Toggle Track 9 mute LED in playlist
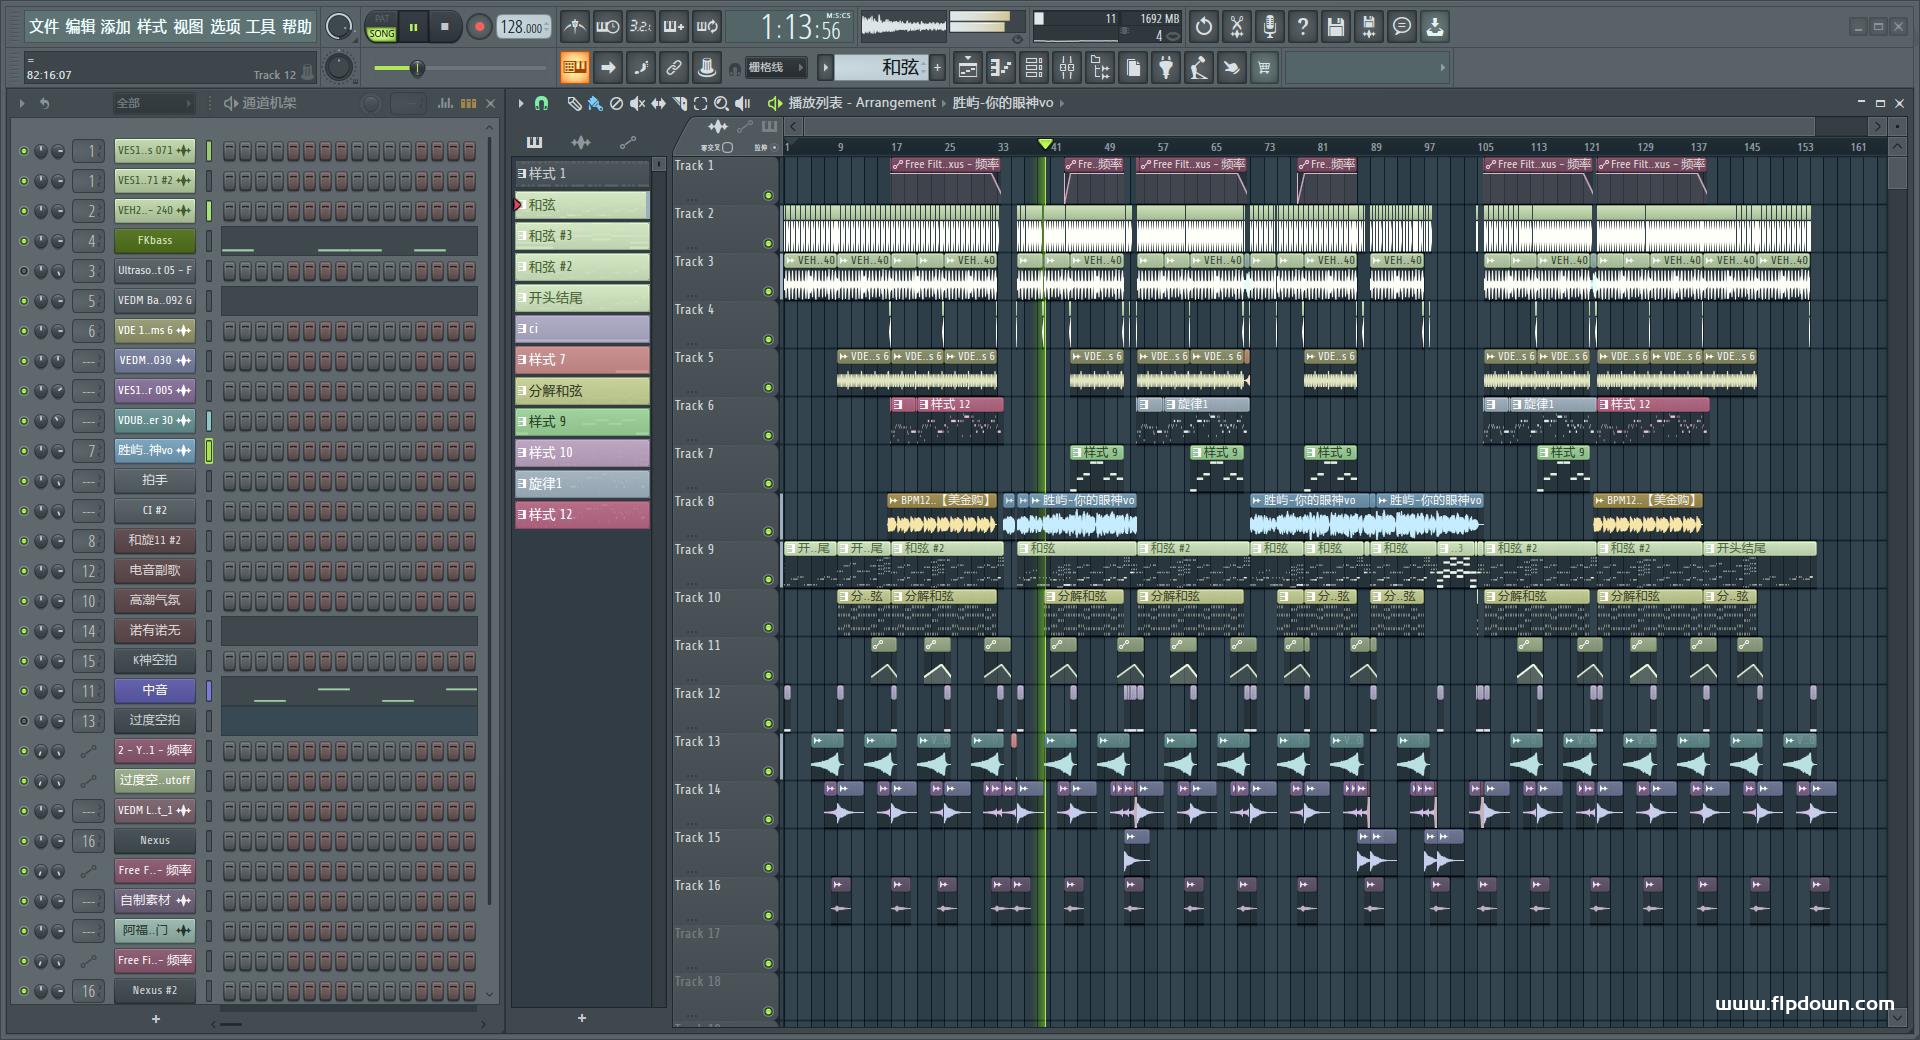Image resolution: width=1920 pixels, height=1040 pixels. coord(768,579)
